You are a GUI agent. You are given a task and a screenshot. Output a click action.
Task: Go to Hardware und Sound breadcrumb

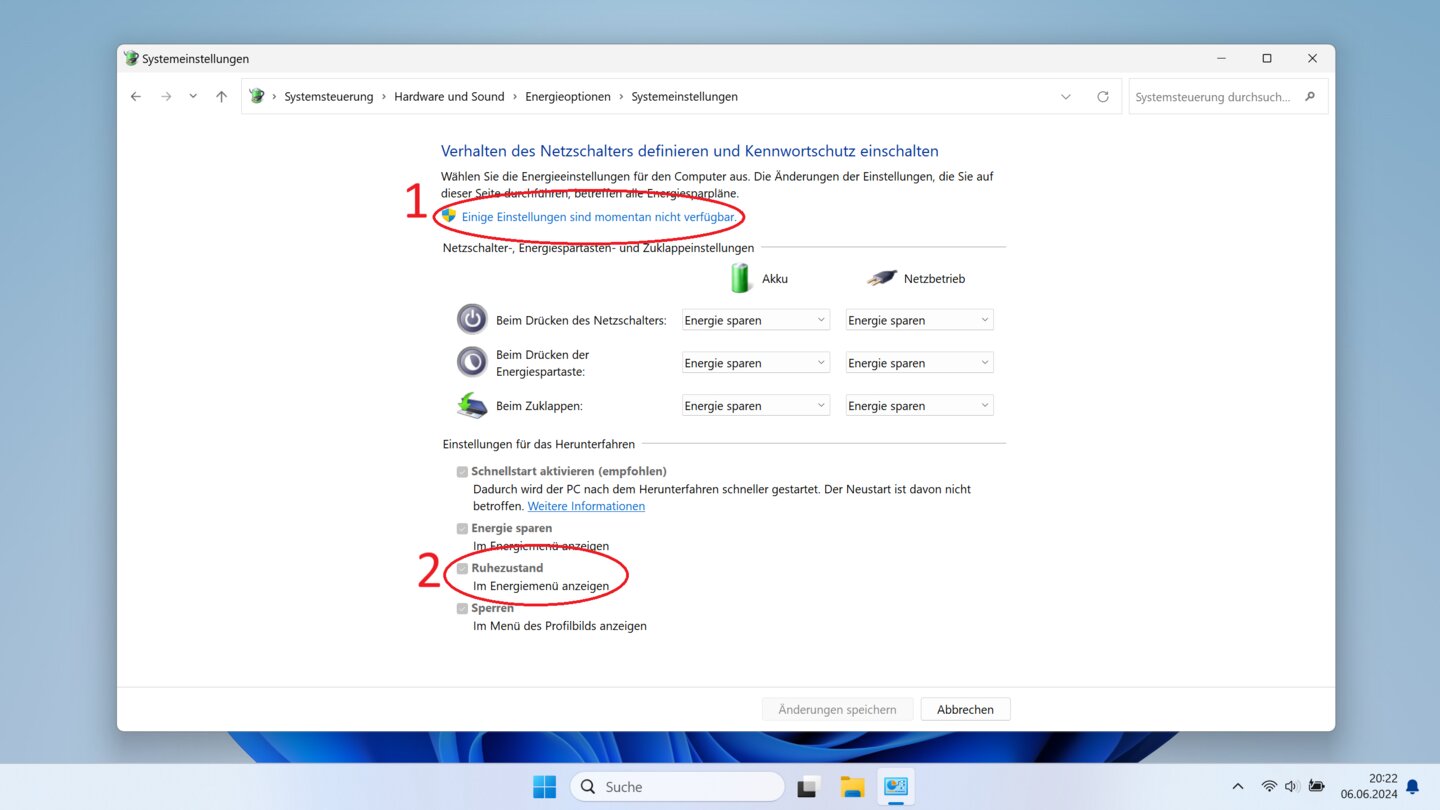point(449,97)
